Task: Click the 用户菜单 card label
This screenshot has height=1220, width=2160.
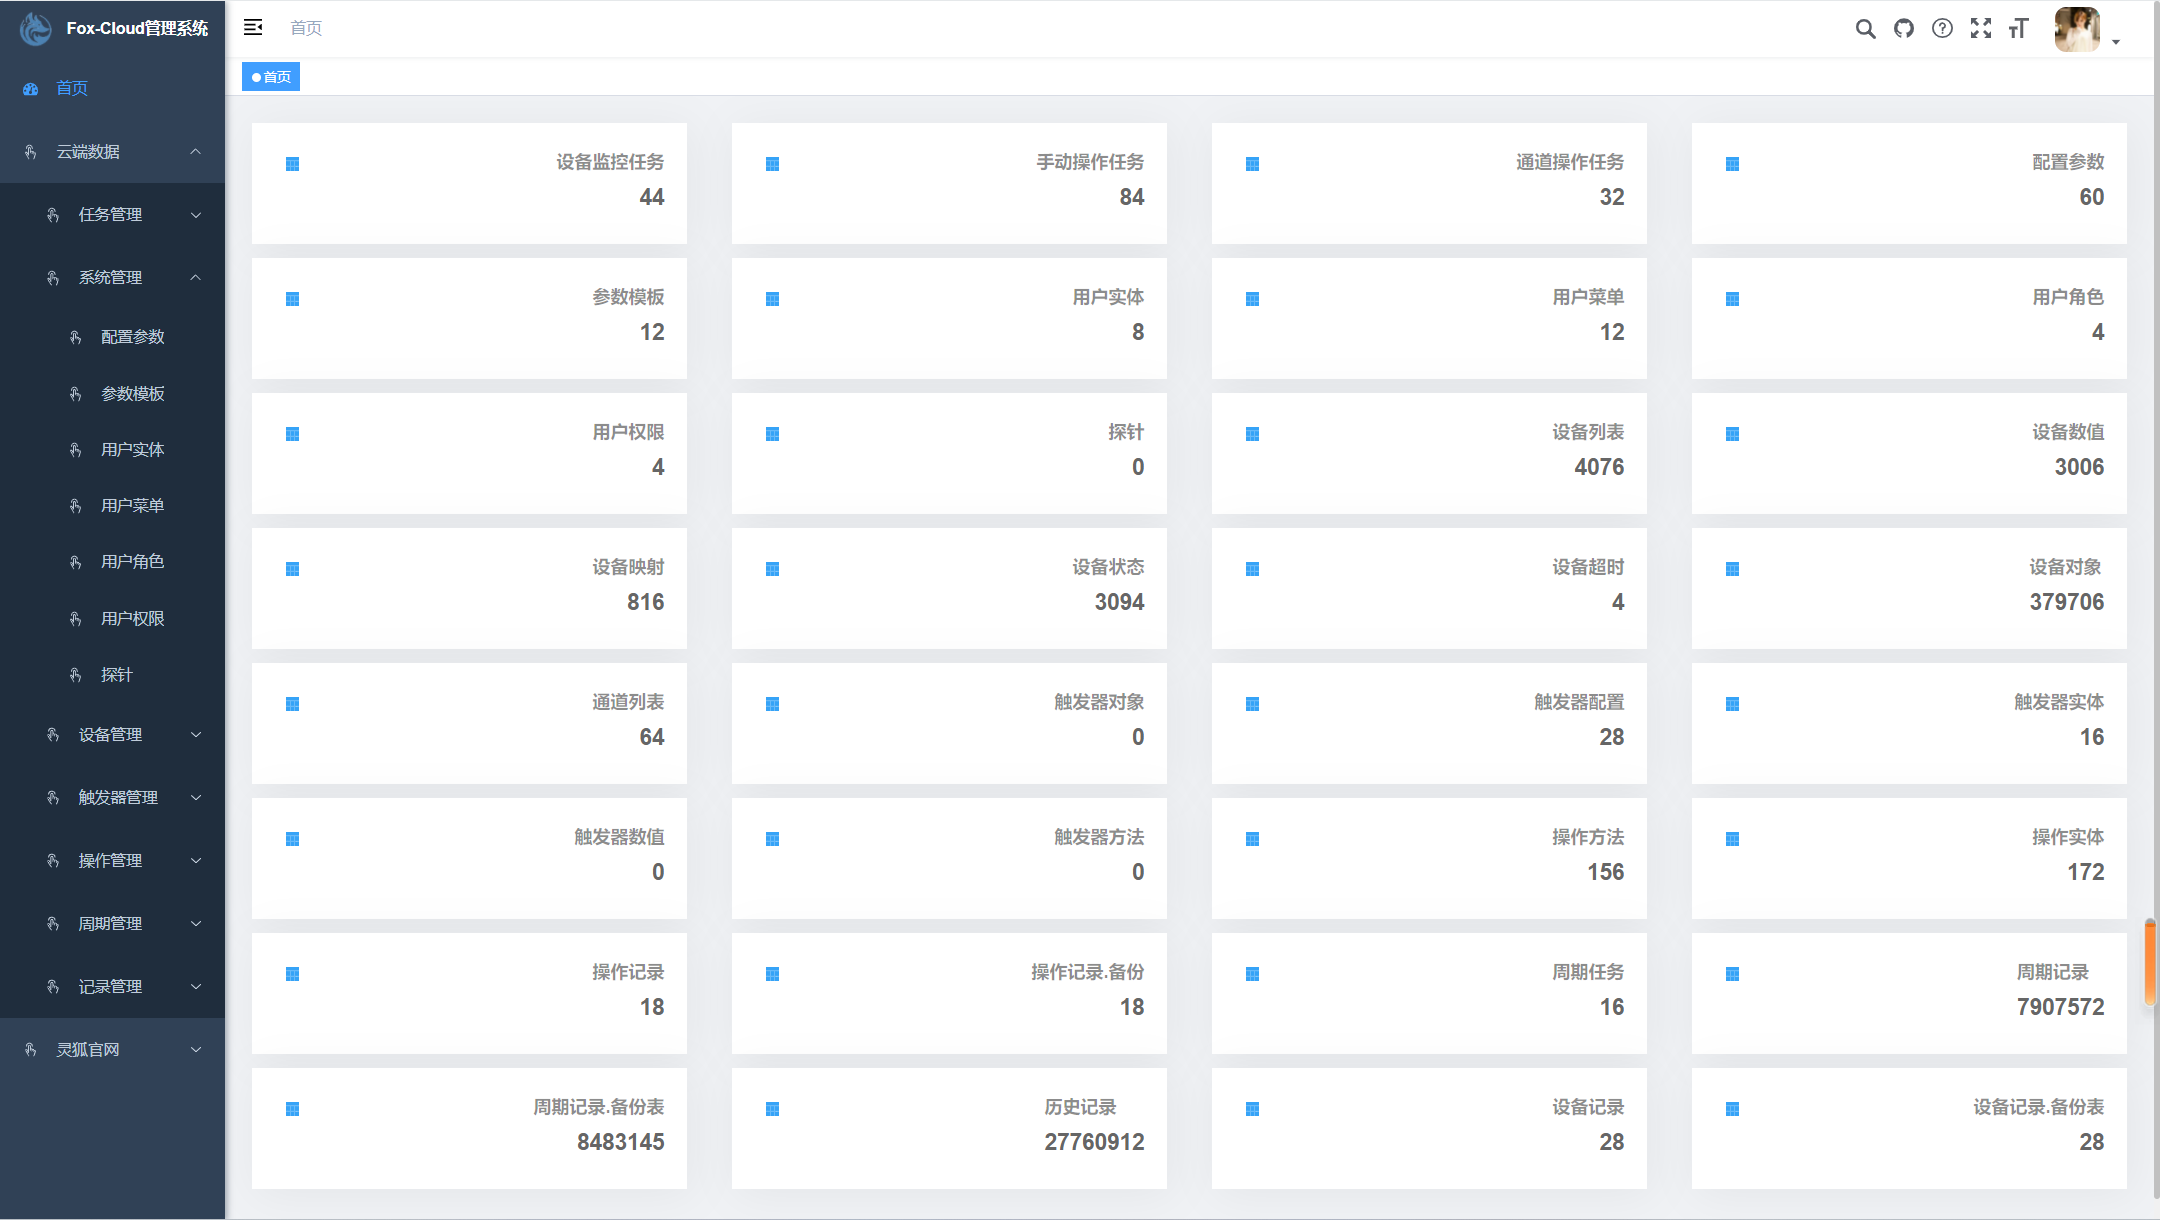Action: click(1588, 297)
